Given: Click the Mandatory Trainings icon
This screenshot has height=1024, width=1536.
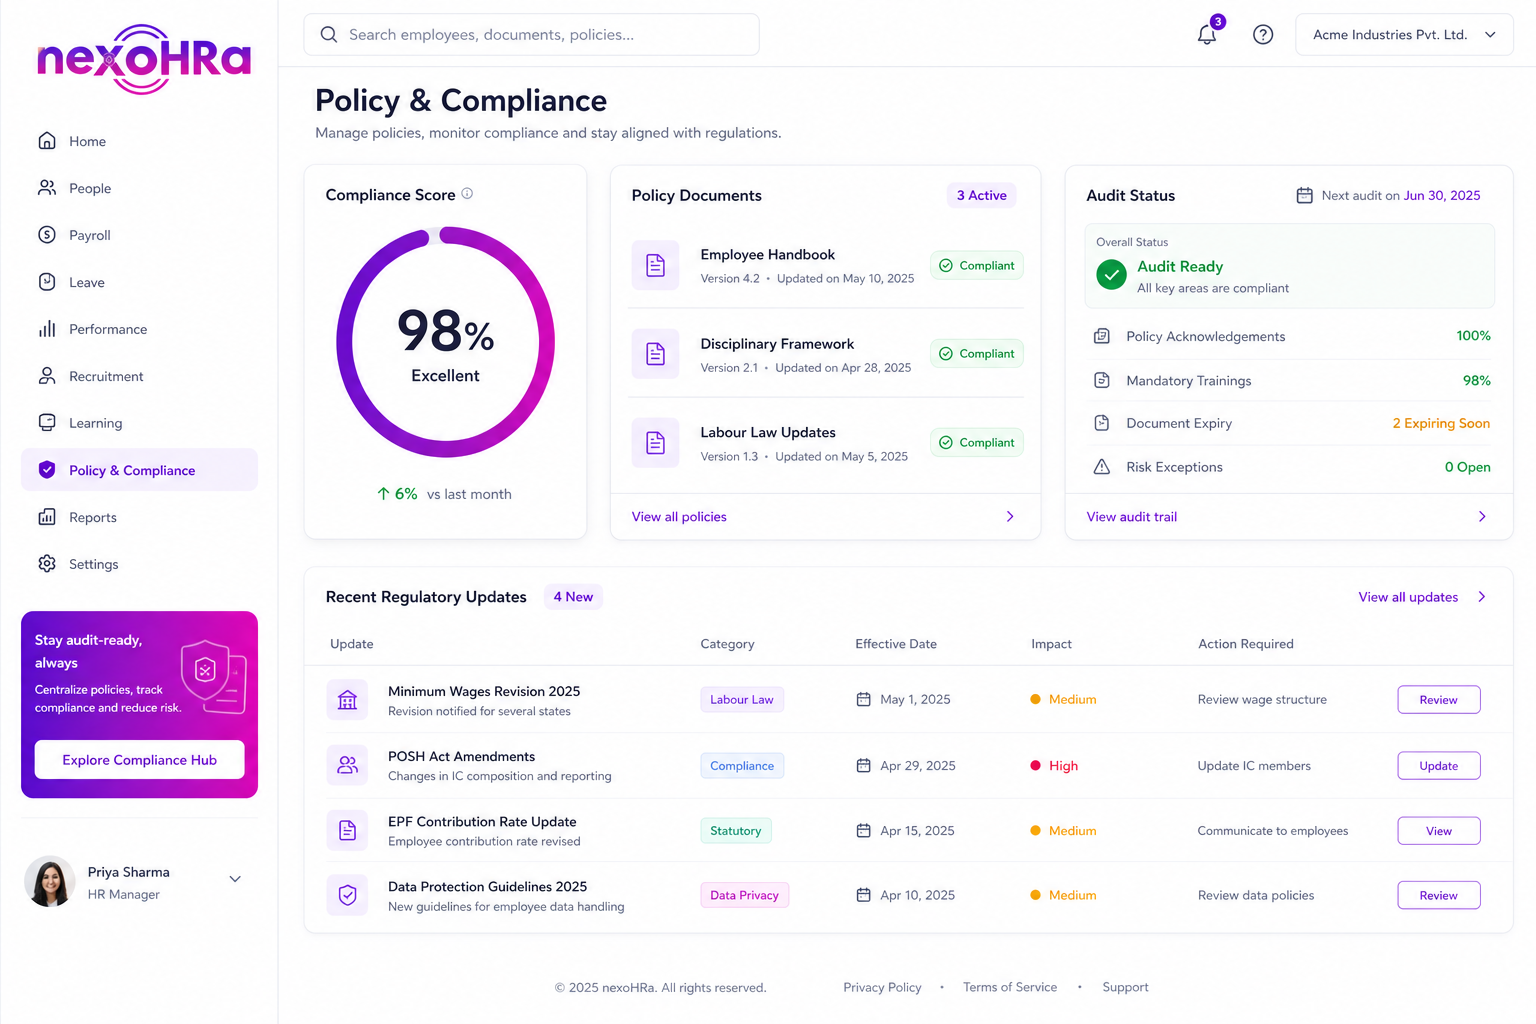Looking at the screenshot, I should [x=1102, y=380].
